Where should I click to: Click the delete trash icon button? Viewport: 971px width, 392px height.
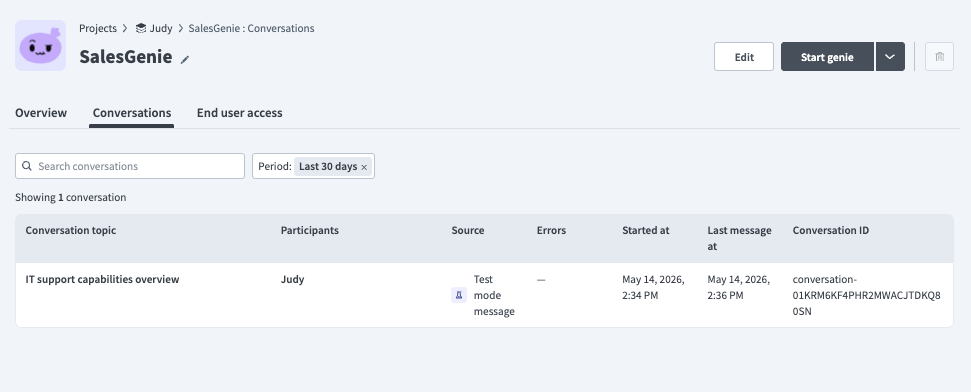pyautogui.click(x=939, y=57)
